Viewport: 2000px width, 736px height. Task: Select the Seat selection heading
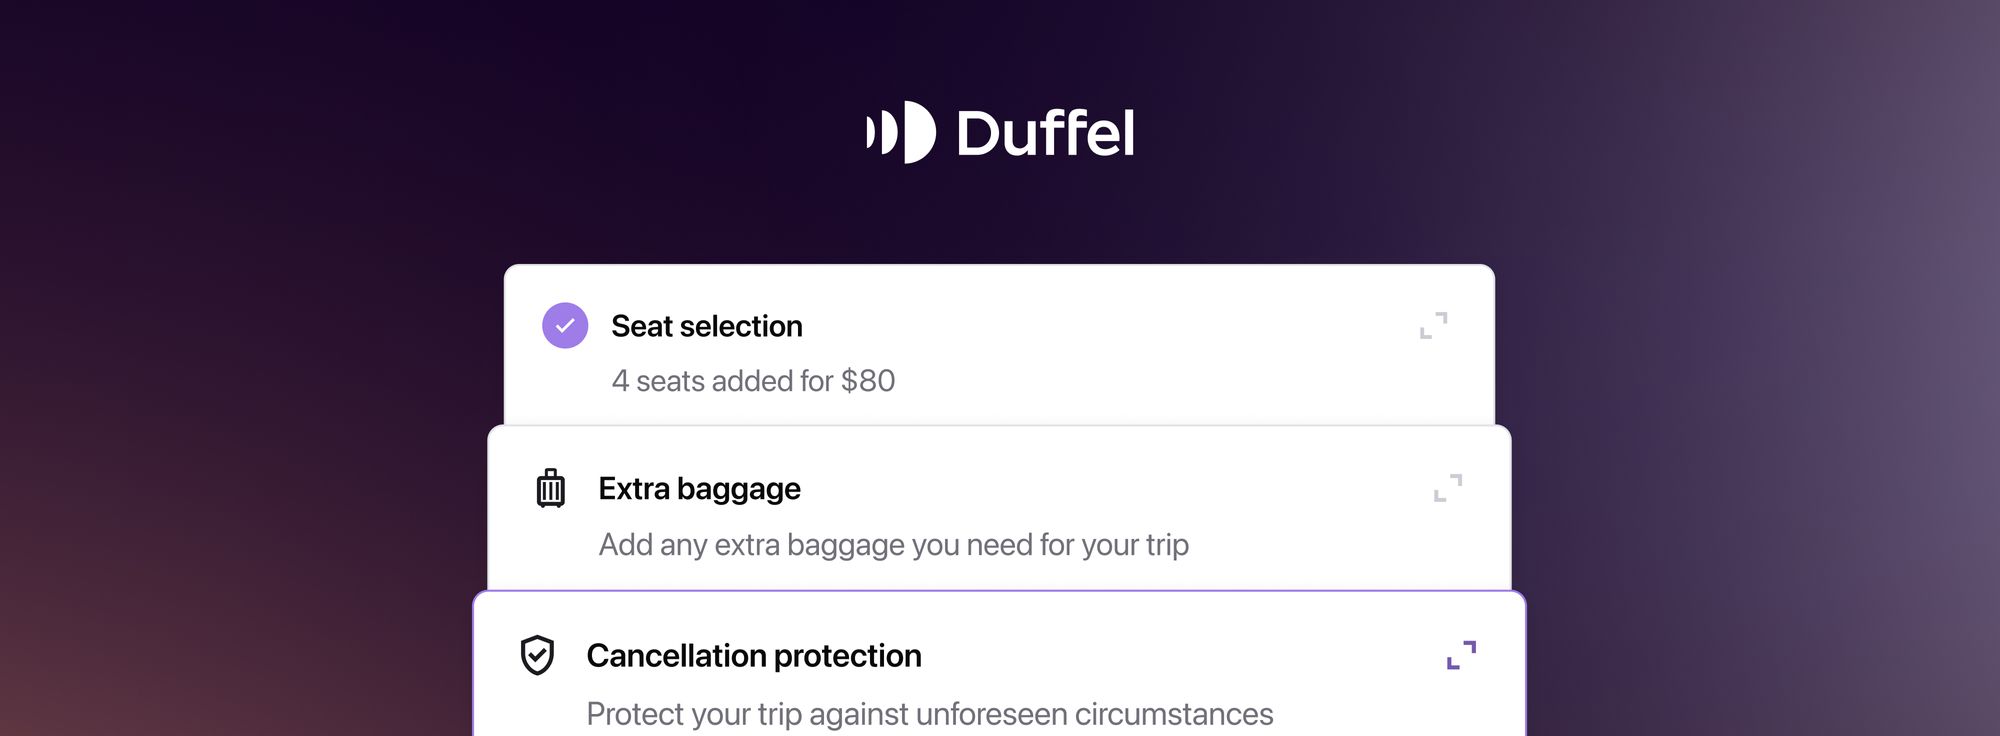coord(706,326)
